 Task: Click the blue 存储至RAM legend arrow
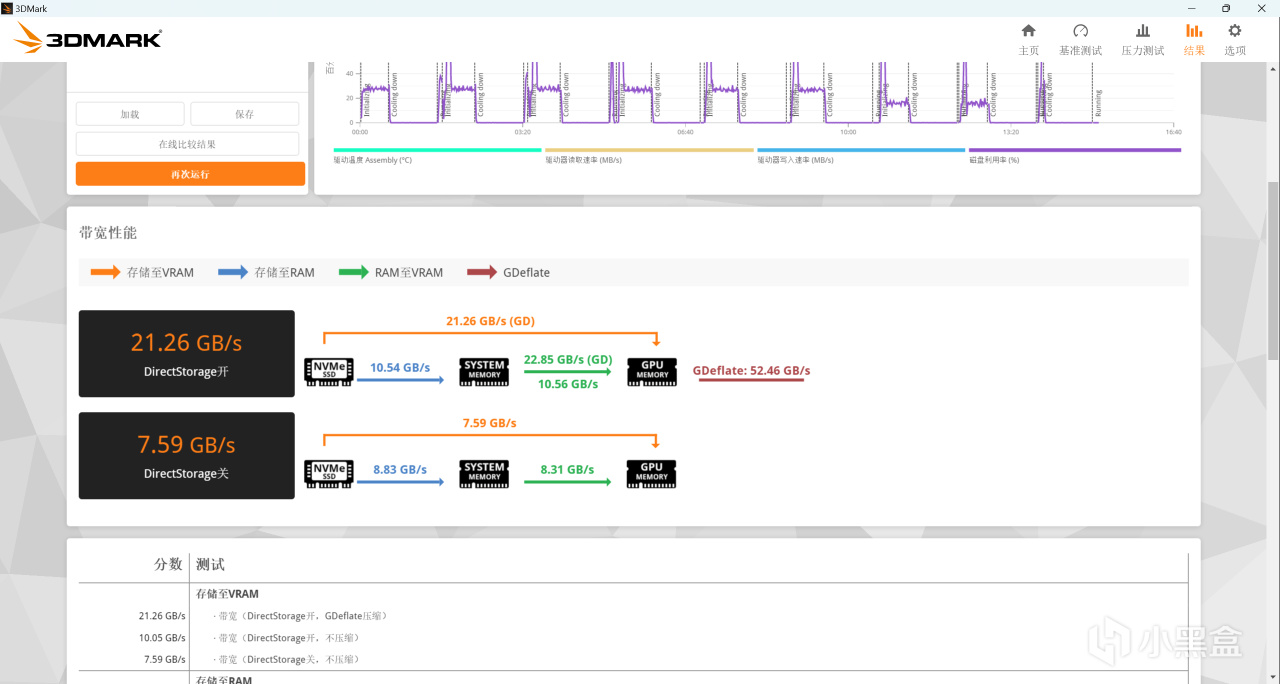[x=233, y=272]
